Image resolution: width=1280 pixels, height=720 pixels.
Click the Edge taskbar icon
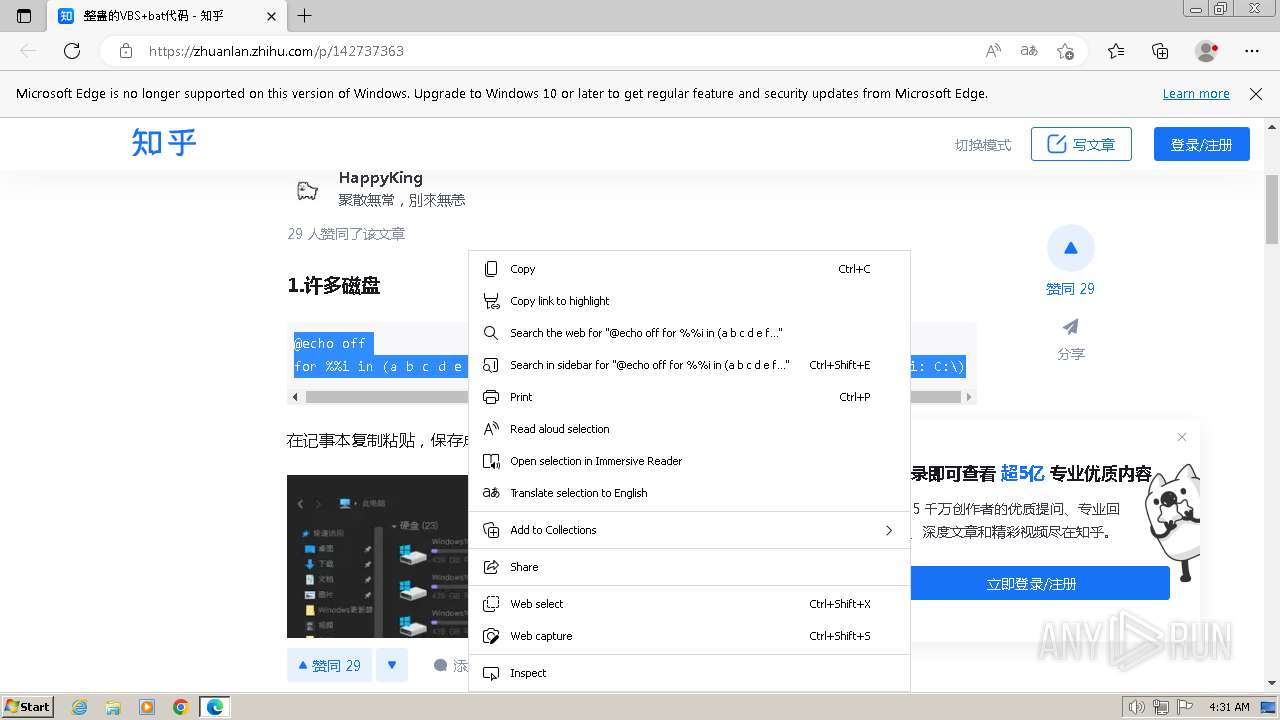pyautogui.click(x=214, y=707)
